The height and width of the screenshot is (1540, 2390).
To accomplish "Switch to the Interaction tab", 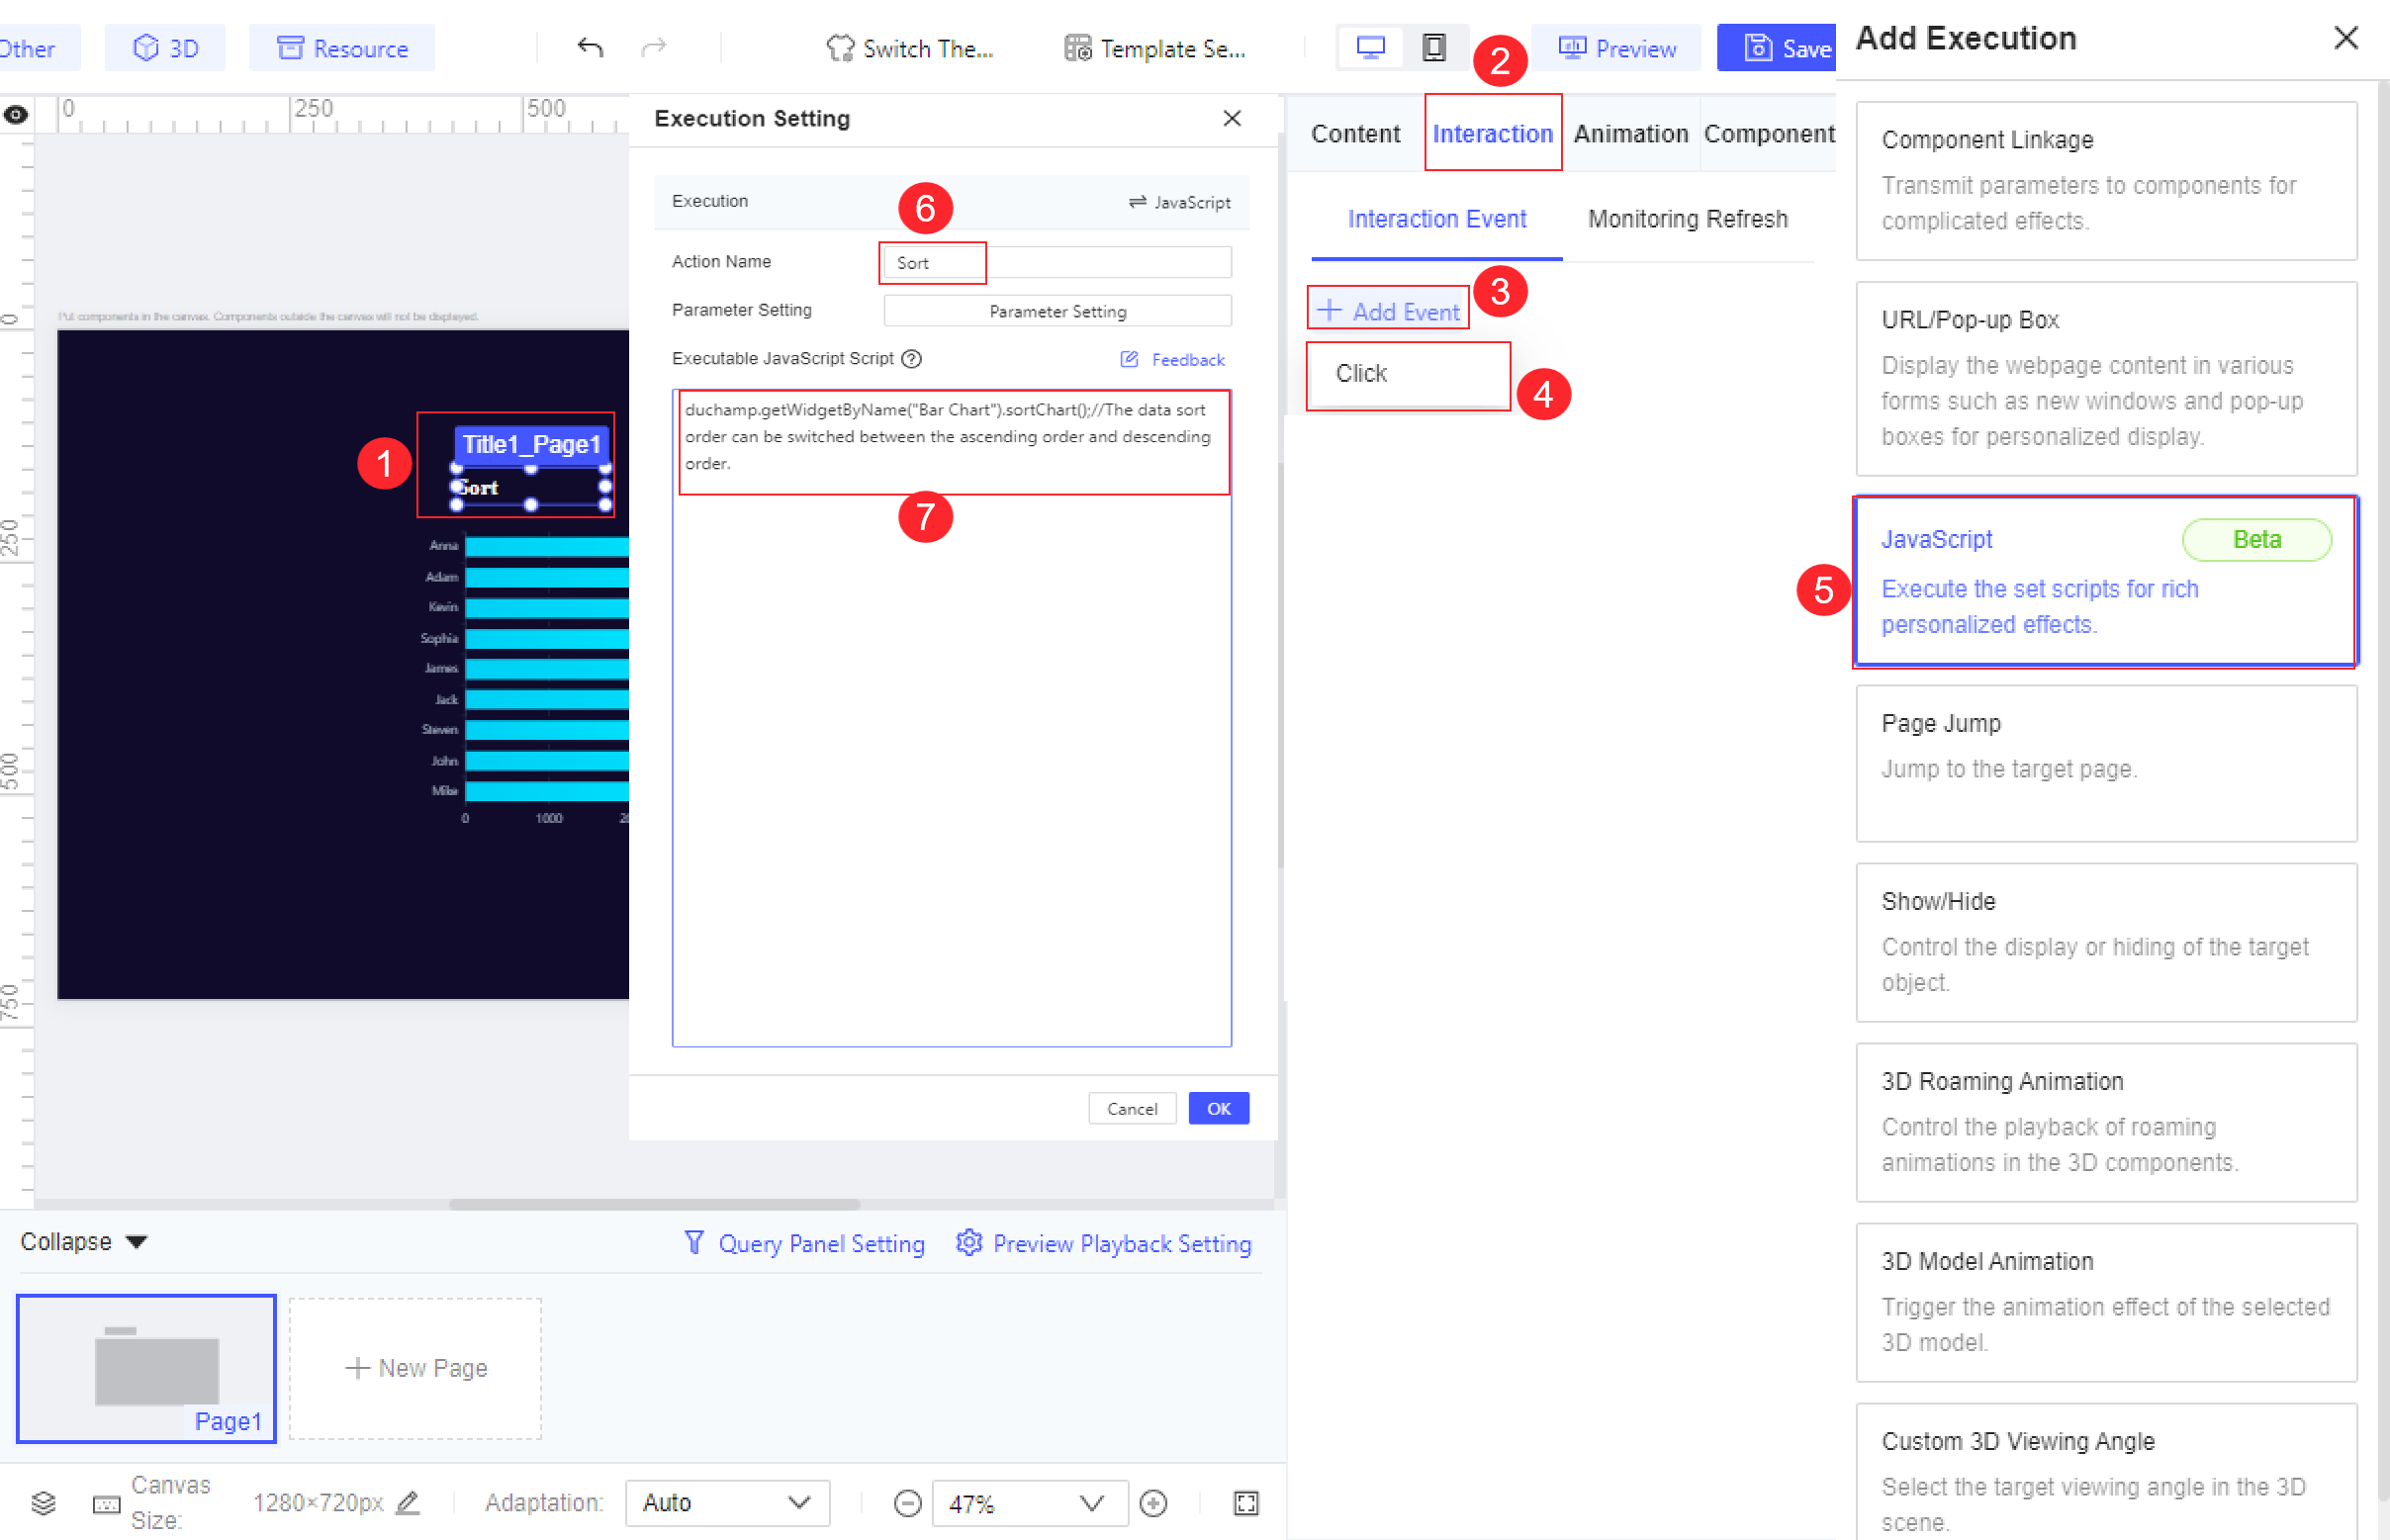I will (x=1492, y=134).
